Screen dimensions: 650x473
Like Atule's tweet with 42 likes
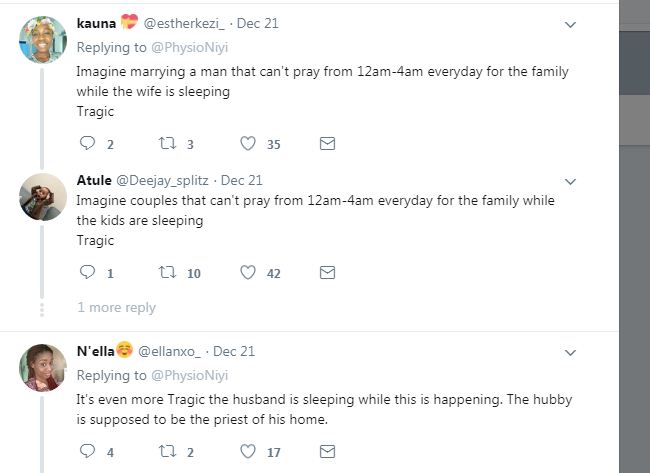[248, 272]
